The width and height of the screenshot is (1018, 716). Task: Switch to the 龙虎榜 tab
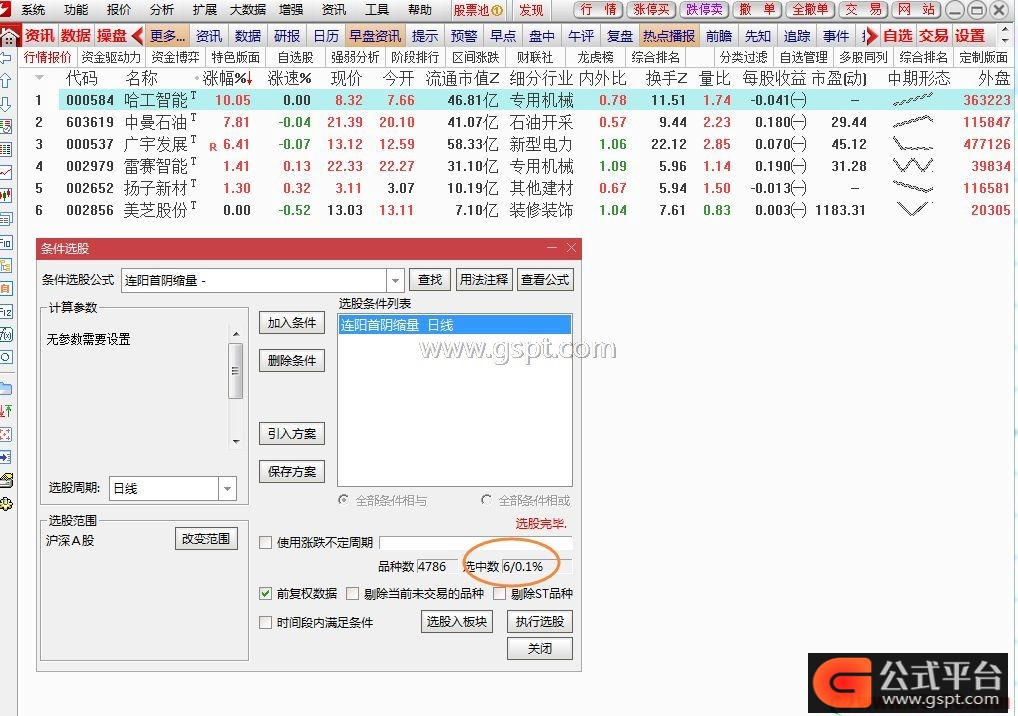pyautogui.click(x=595, y=57)
